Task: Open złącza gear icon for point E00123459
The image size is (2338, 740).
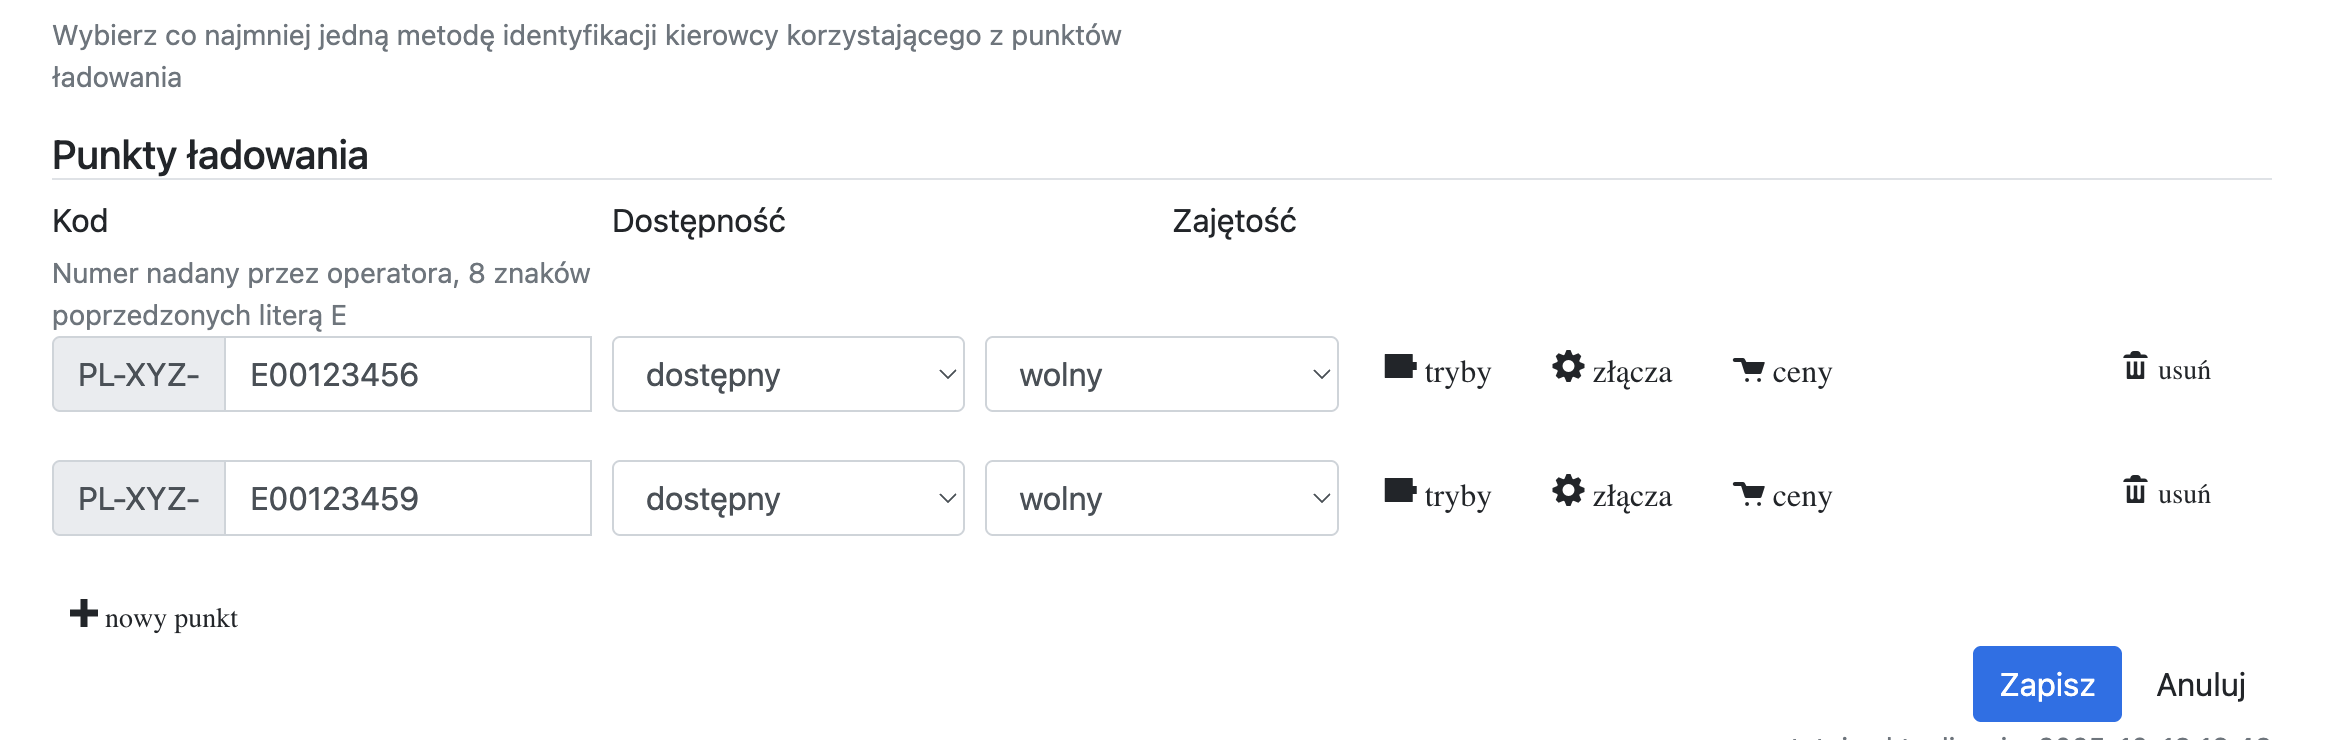Action: click(1568, 491)
